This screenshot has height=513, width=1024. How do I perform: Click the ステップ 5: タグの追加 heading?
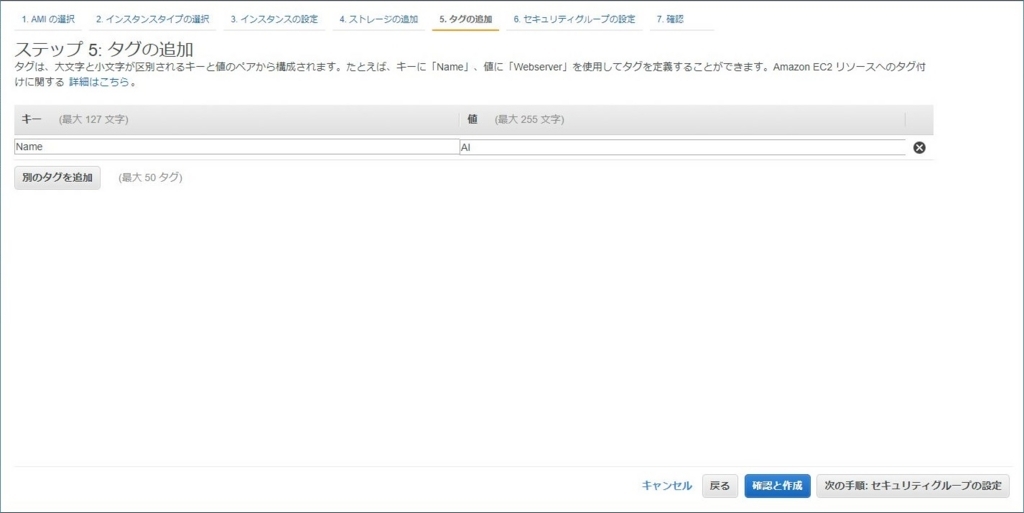tap(104, 50)
